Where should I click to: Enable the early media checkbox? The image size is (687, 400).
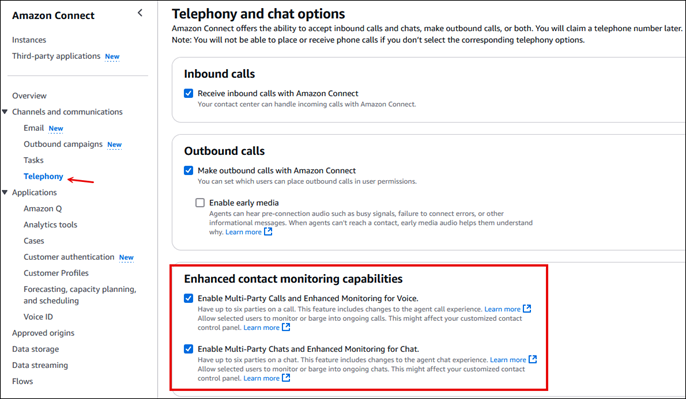click(x=200, y=202)
